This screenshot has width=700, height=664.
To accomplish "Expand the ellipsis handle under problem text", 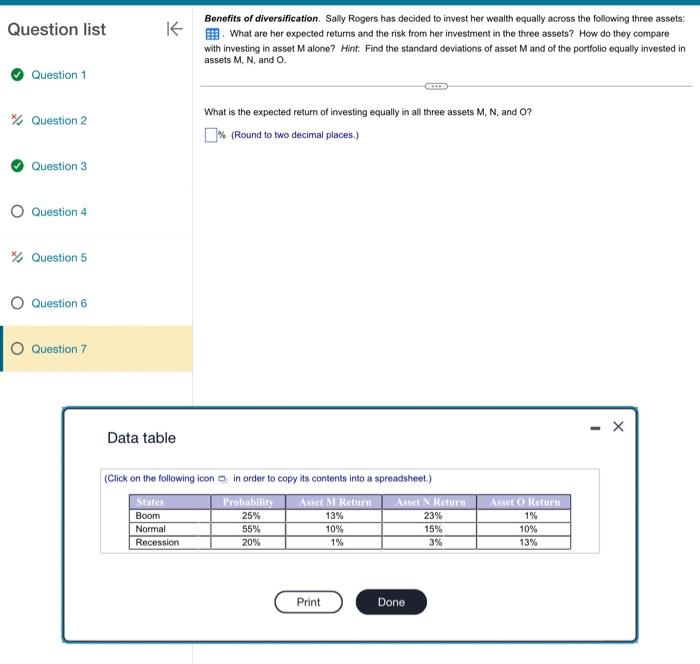I will pyautogui.click(x=436, y=86).
